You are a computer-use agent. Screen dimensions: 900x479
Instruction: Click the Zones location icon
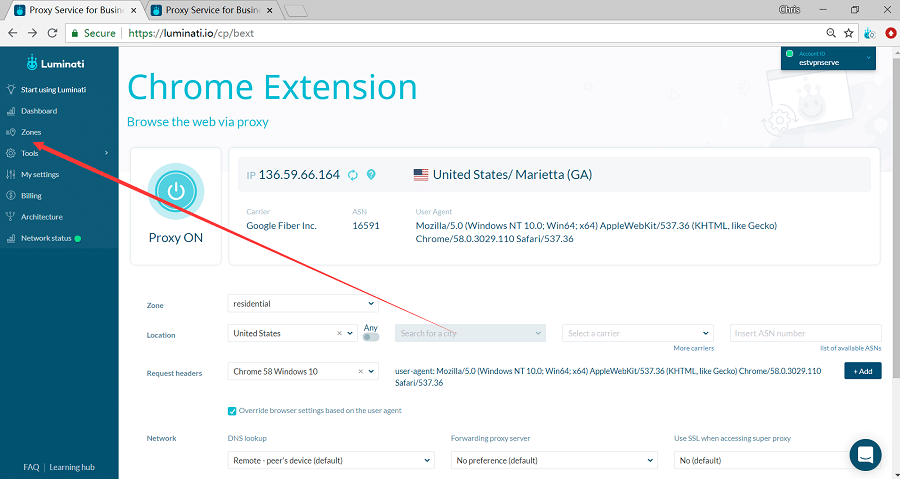[10, 132]
